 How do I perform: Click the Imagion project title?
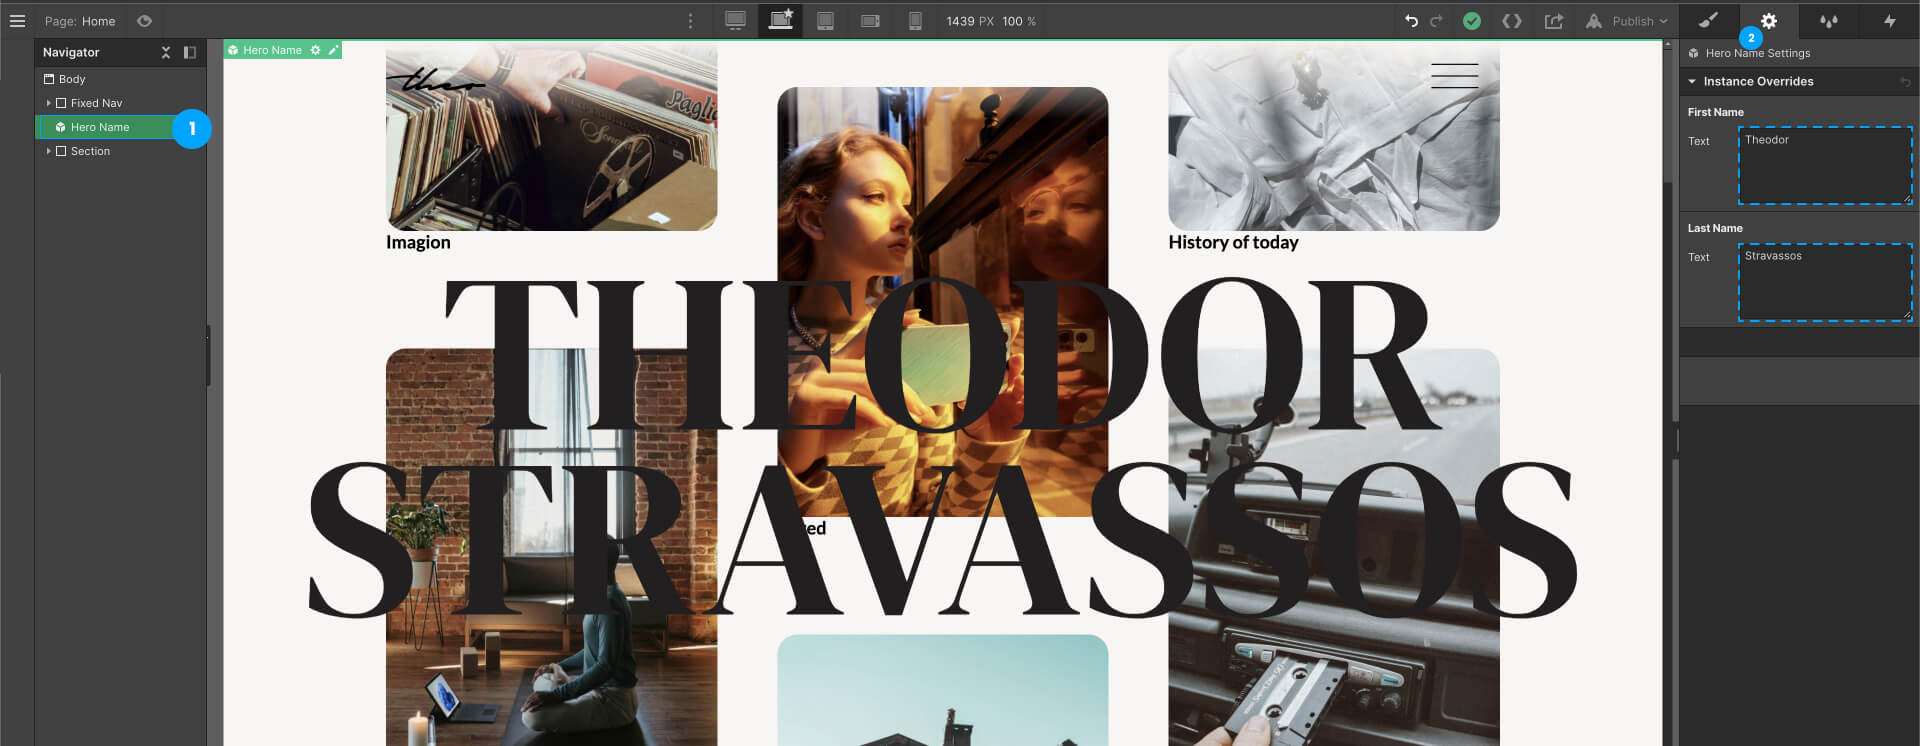point(418,242)
